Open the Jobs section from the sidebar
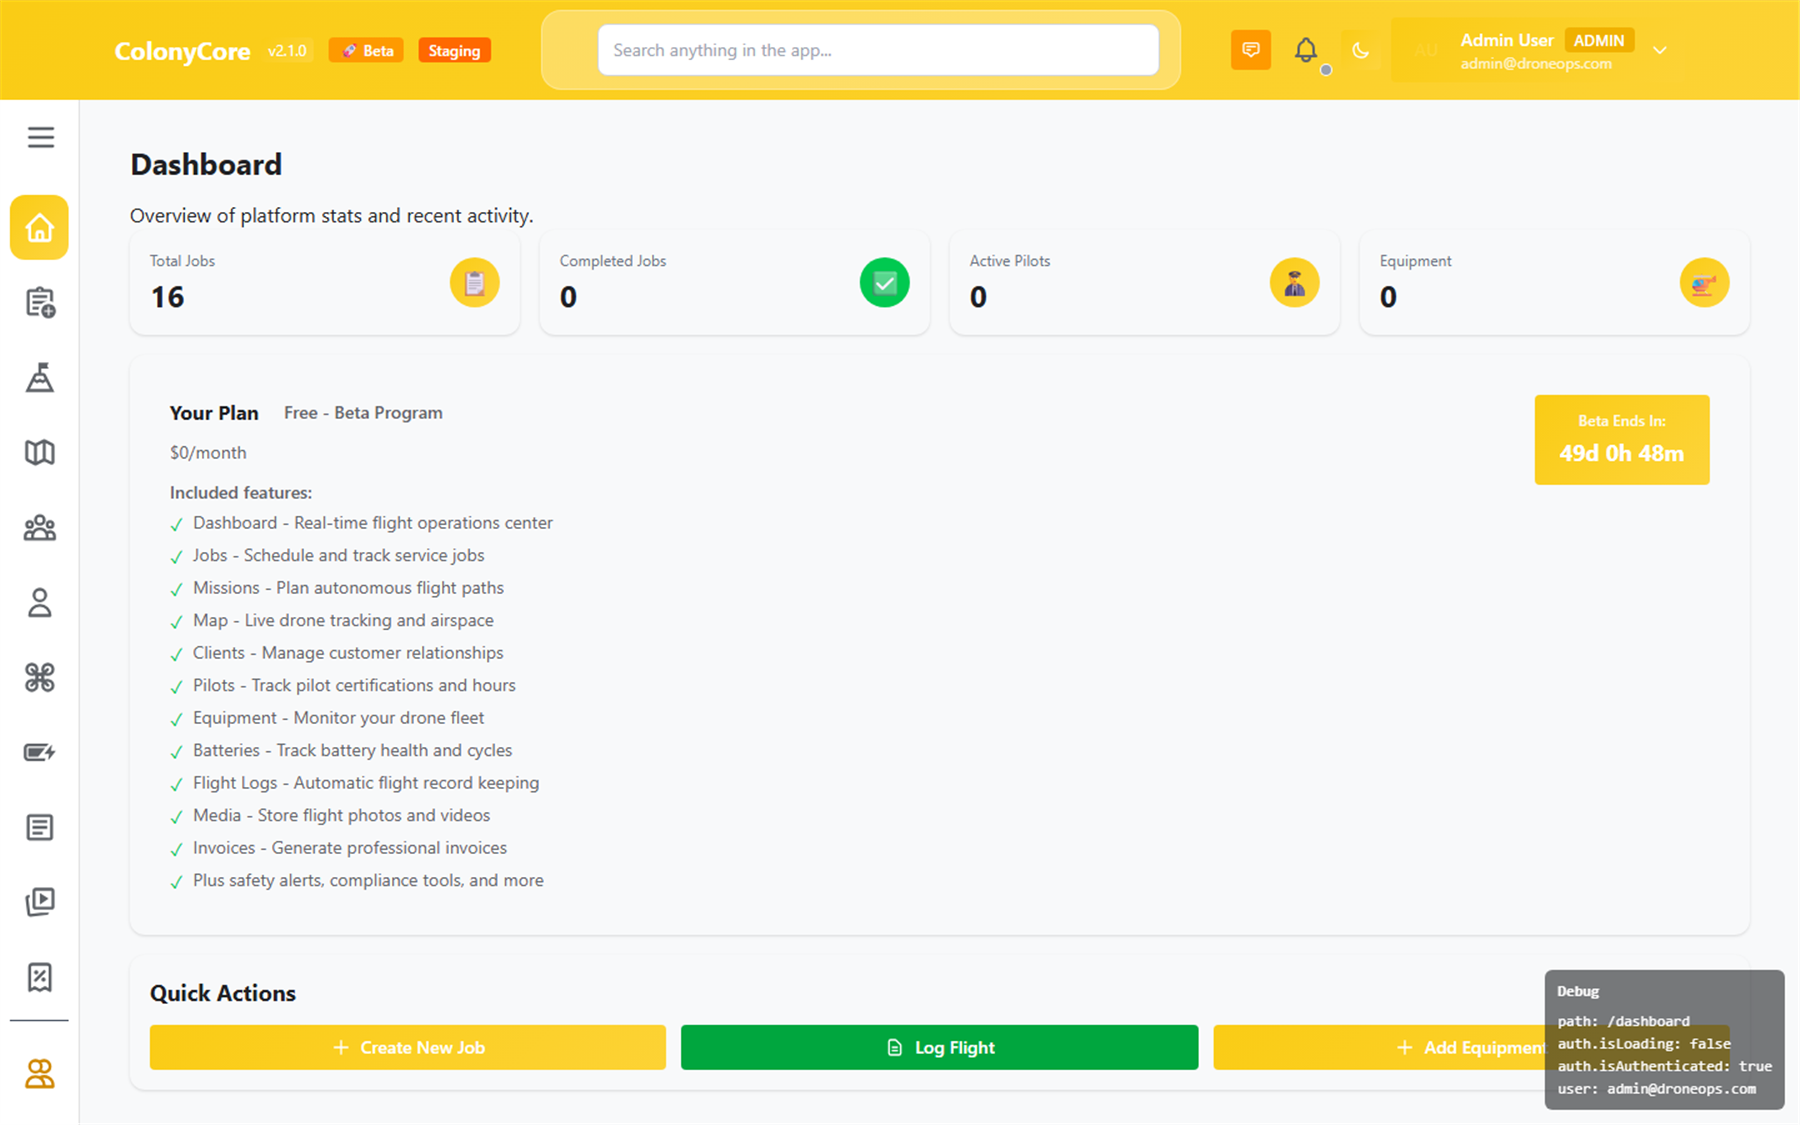Screen dimensions: 1800x1125 pyautogui.click(x=39, y=302)
